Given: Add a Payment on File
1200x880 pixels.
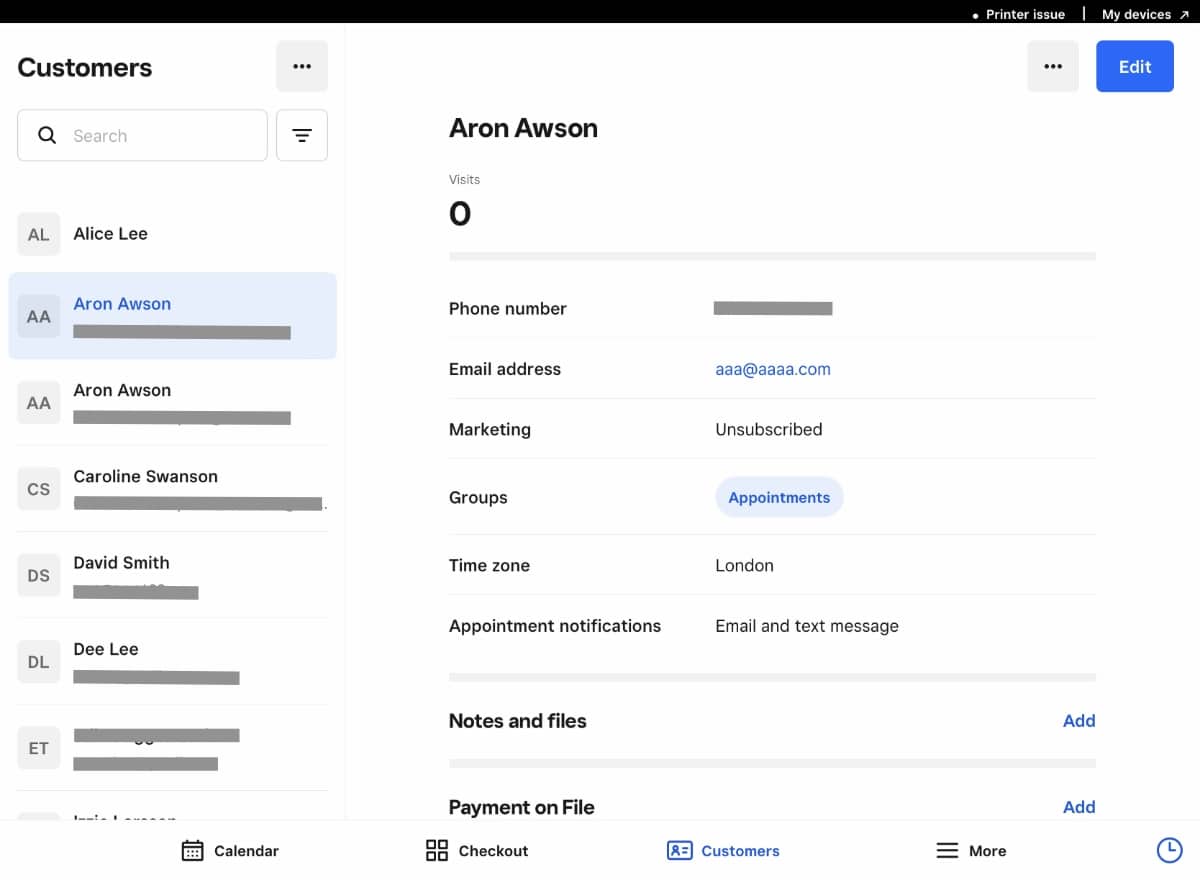Looking at the screenshot, I should [x=1079, y=807].
